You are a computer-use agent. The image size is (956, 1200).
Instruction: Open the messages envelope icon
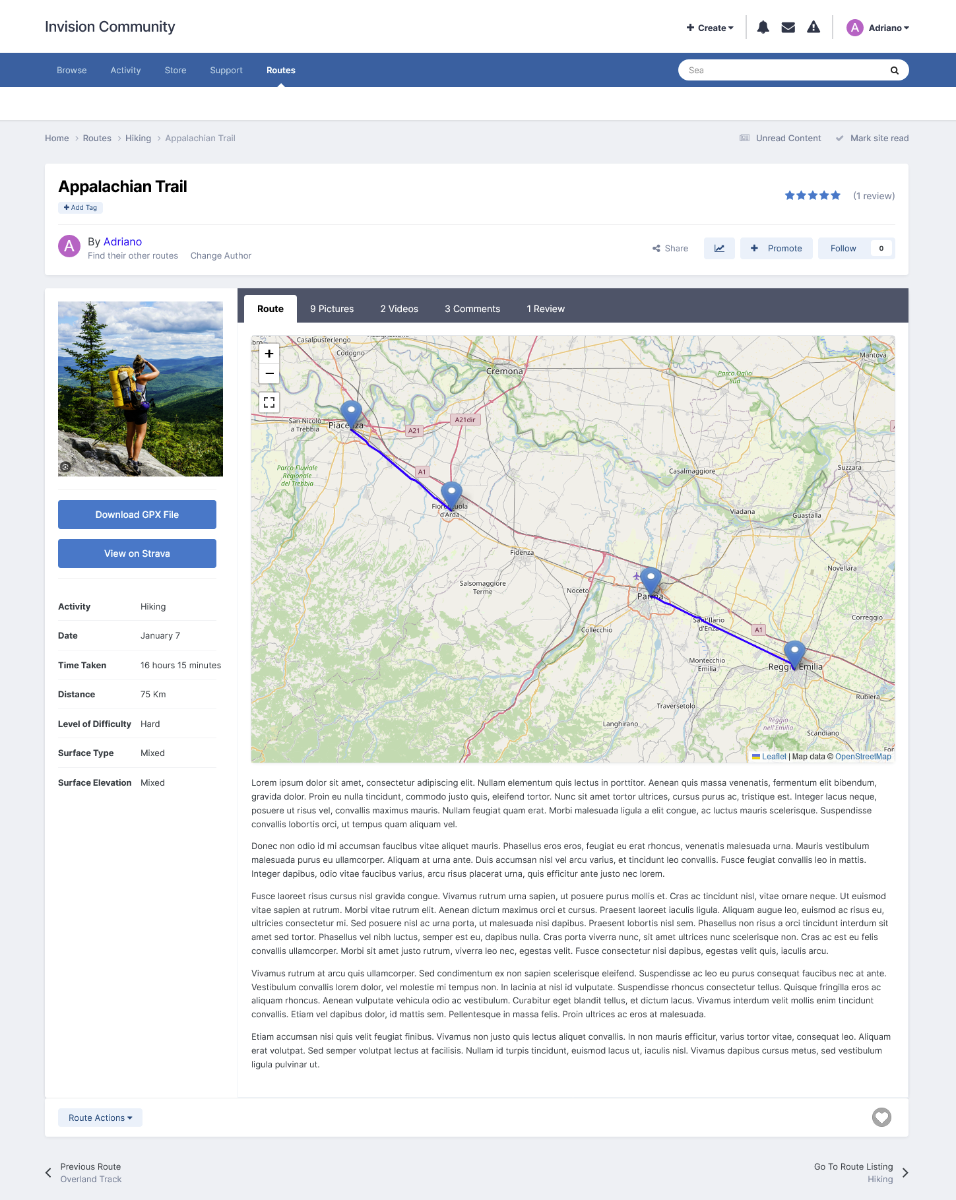coord(788,28)
